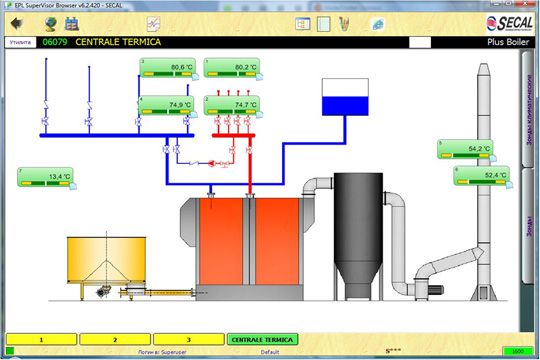
Task: Click the CENTRALE TERMICA title text
Action: [118, 42]
